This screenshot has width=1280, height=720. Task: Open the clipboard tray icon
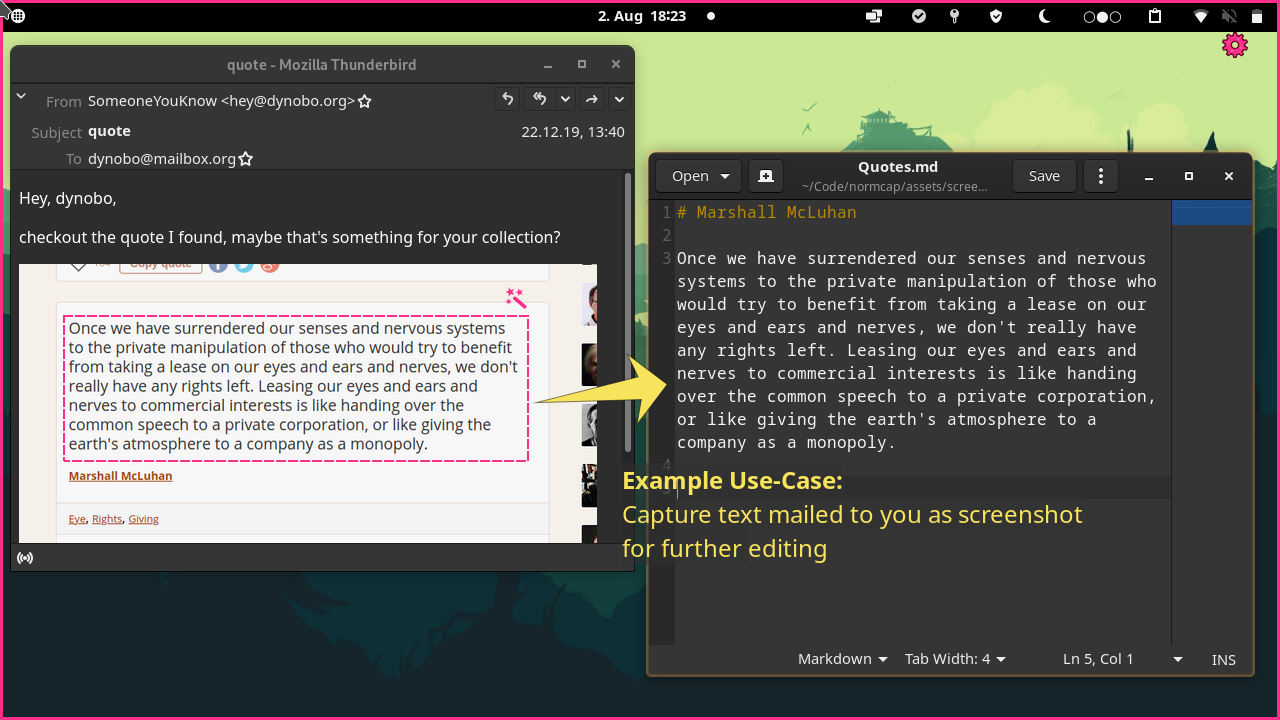[x=1155, y=16]
